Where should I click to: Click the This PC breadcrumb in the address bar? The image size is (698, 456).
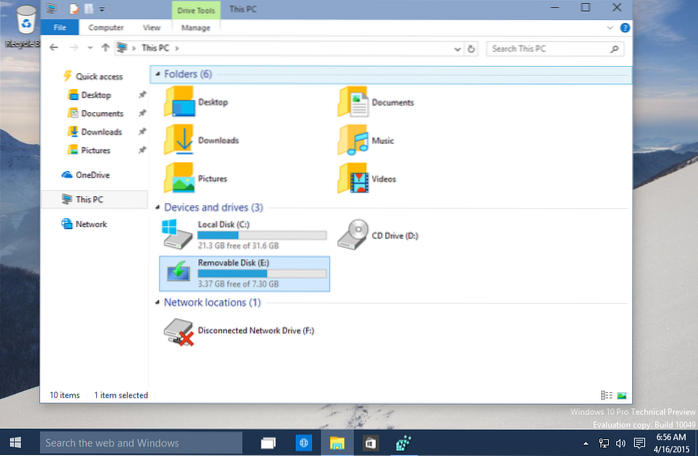tap(155, 48)
